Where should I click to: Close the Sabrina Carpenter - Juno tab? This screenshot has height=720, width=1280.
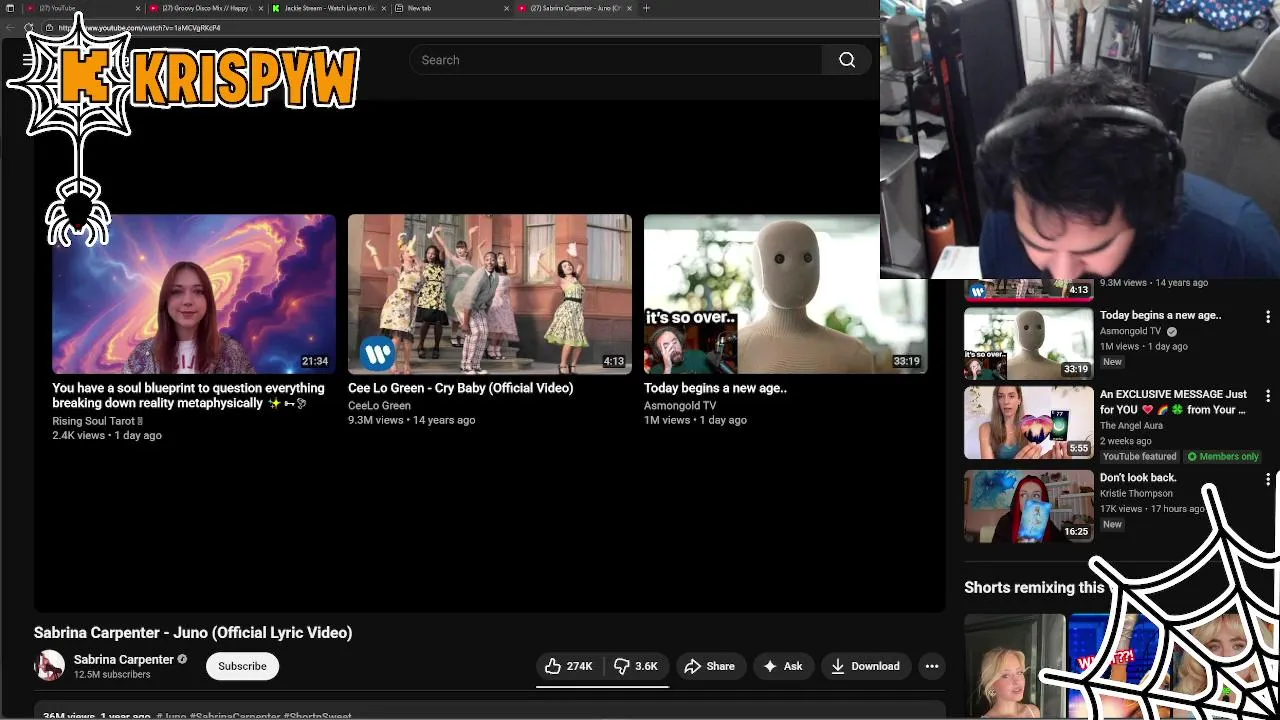pyautogui.click(x=629, y=8)
